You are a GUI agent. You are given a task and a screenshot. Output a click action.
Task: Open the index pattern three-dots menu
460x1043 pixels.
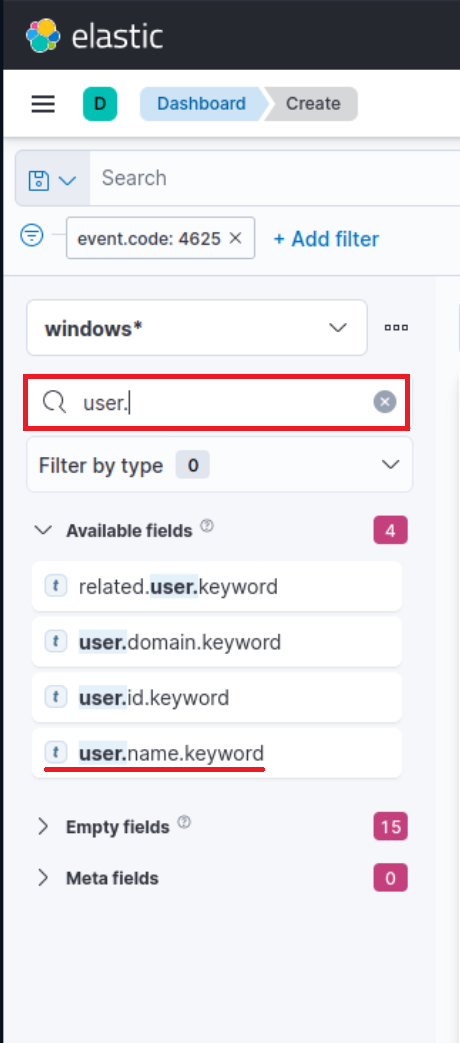(396, 327)
